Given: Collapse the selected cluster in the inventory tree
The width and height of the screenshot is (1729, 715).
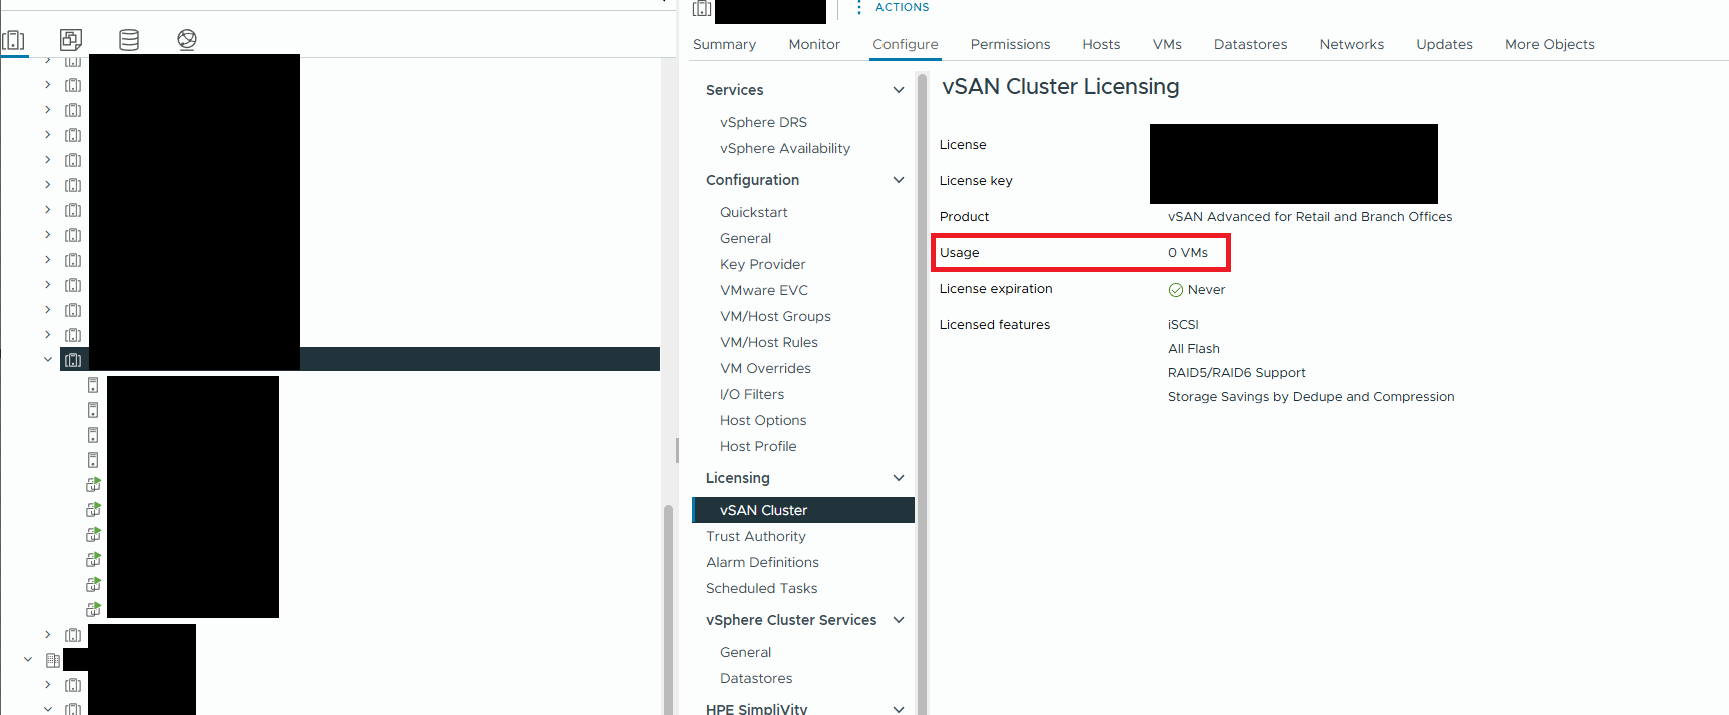Looking at the screenshot, I should tap(48, 359).
